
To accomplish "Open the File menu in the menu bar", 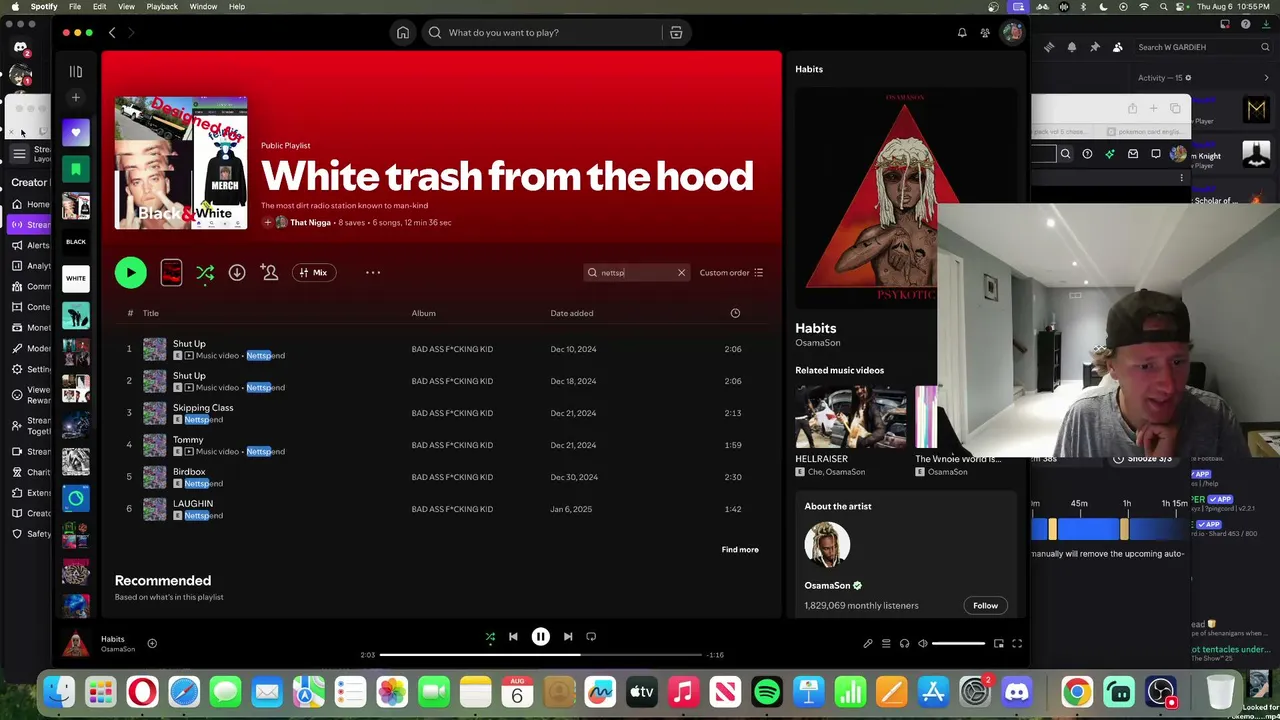I will click(75, 7).
